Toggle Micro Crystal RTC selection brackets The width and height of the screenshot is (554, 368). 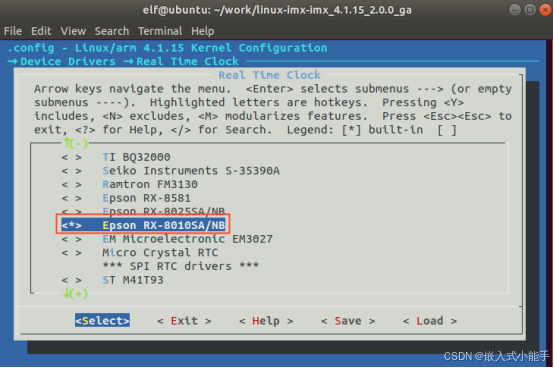coord(71,253)
